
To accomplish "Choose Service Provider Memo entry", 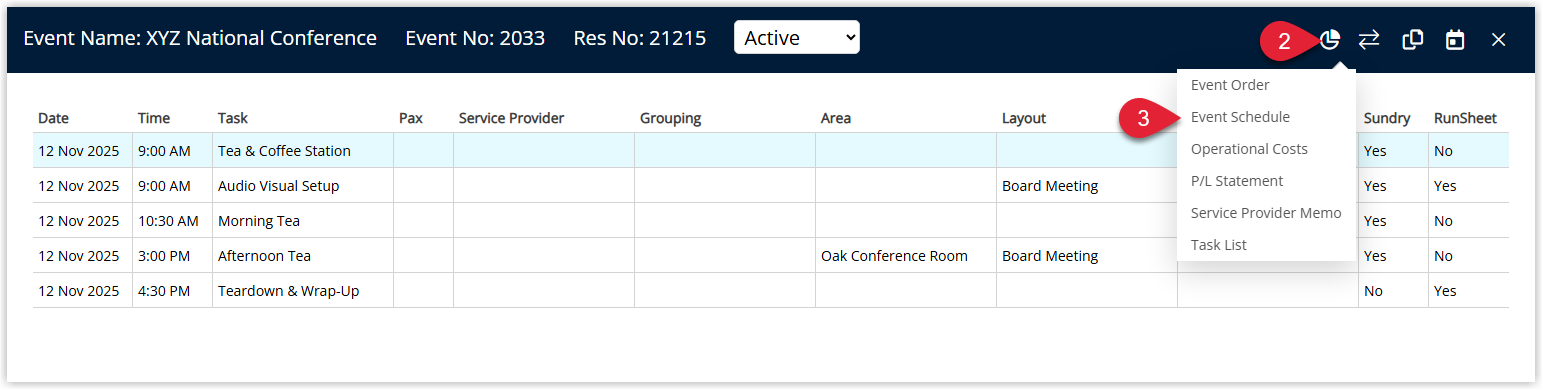I will [x=1266, y=213].
